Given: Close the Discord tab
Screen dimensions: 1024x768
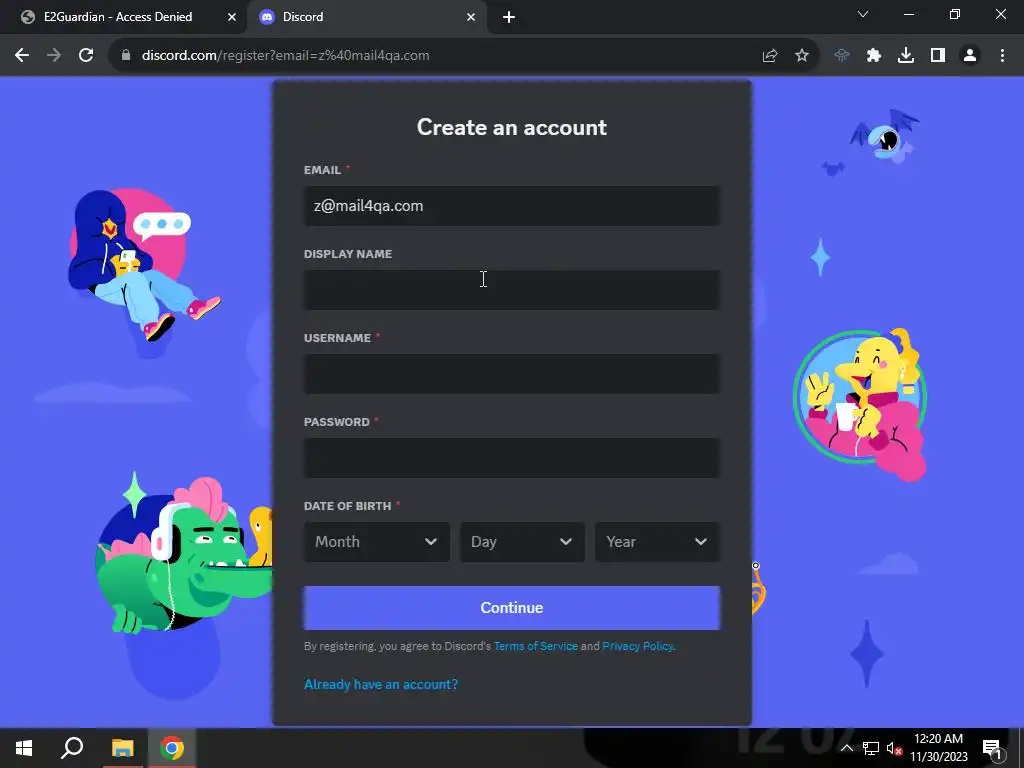Looking at the screenshot, I should pyautogui.click(x=471, y=17).
